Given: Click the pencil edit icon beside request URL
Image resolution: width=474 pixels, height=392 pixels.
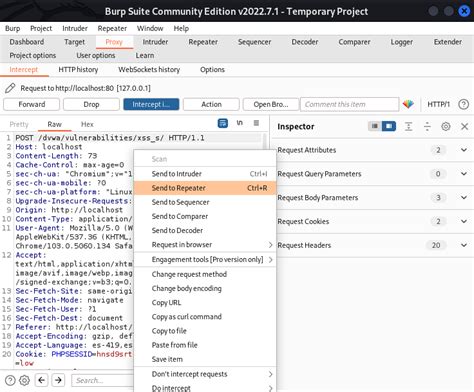Looking at the screenshot, I should (10, 88).
